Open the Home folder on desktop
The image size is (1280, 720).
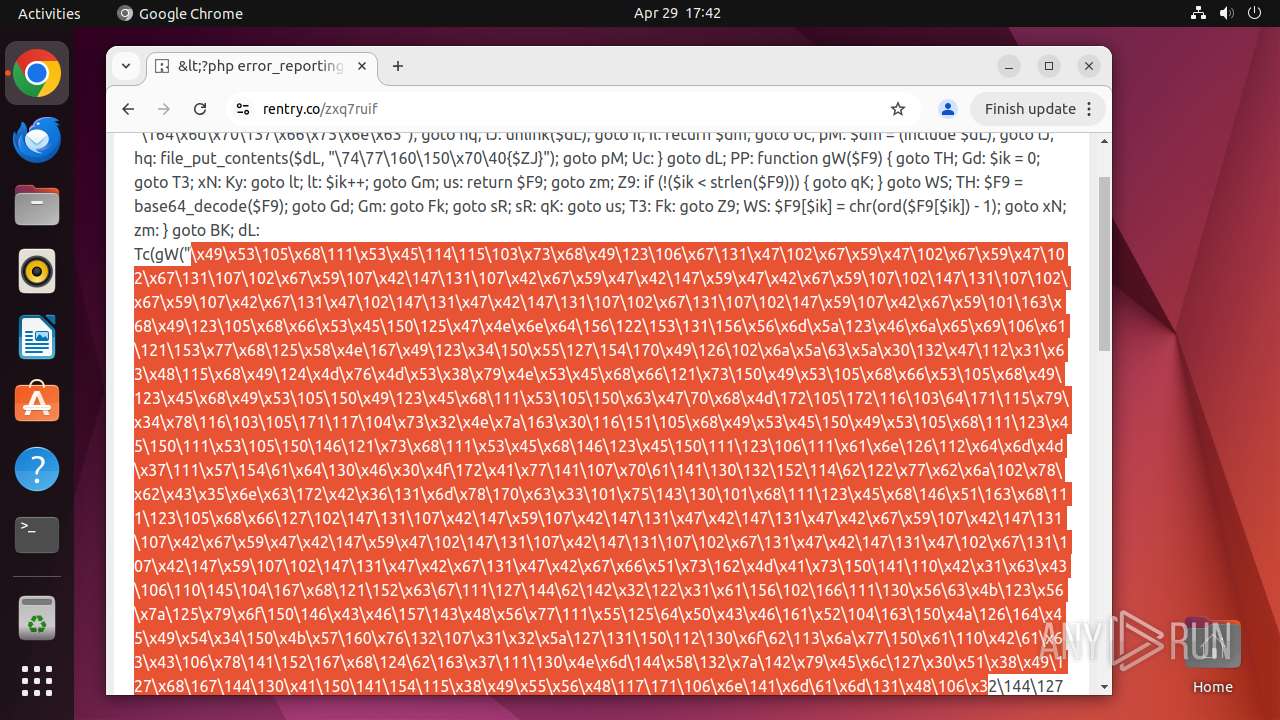click(1212, 655)
